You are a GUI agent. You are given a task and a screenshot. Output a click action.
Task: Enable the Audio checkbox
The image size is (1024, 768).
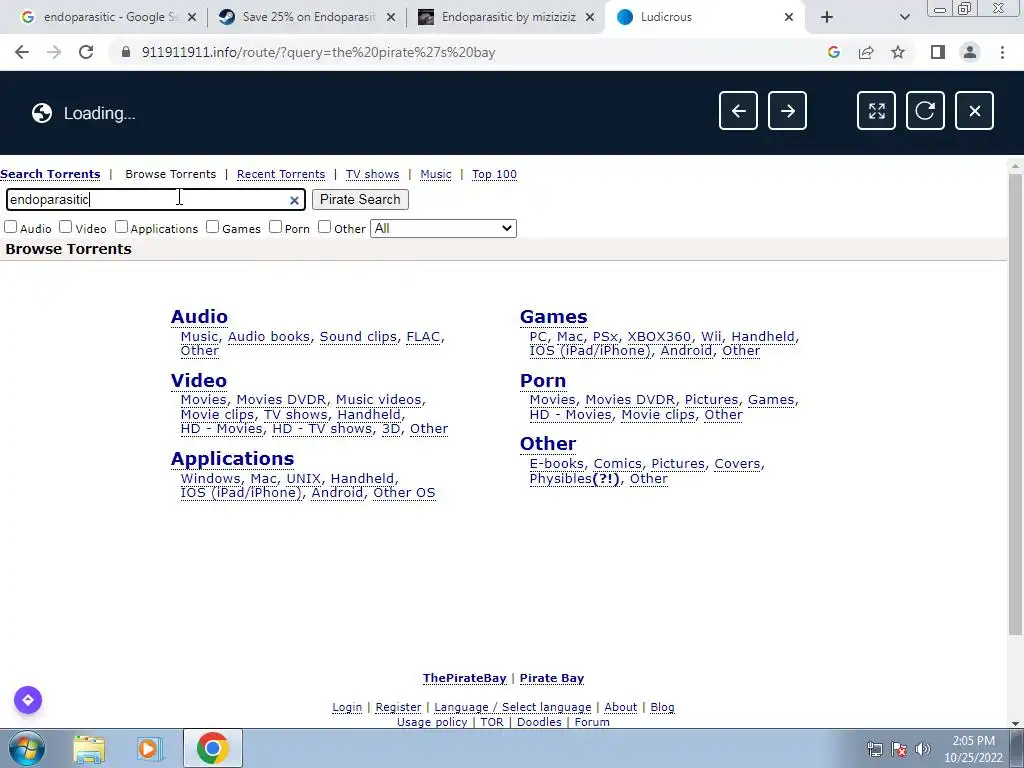click(x=10, y=227)
